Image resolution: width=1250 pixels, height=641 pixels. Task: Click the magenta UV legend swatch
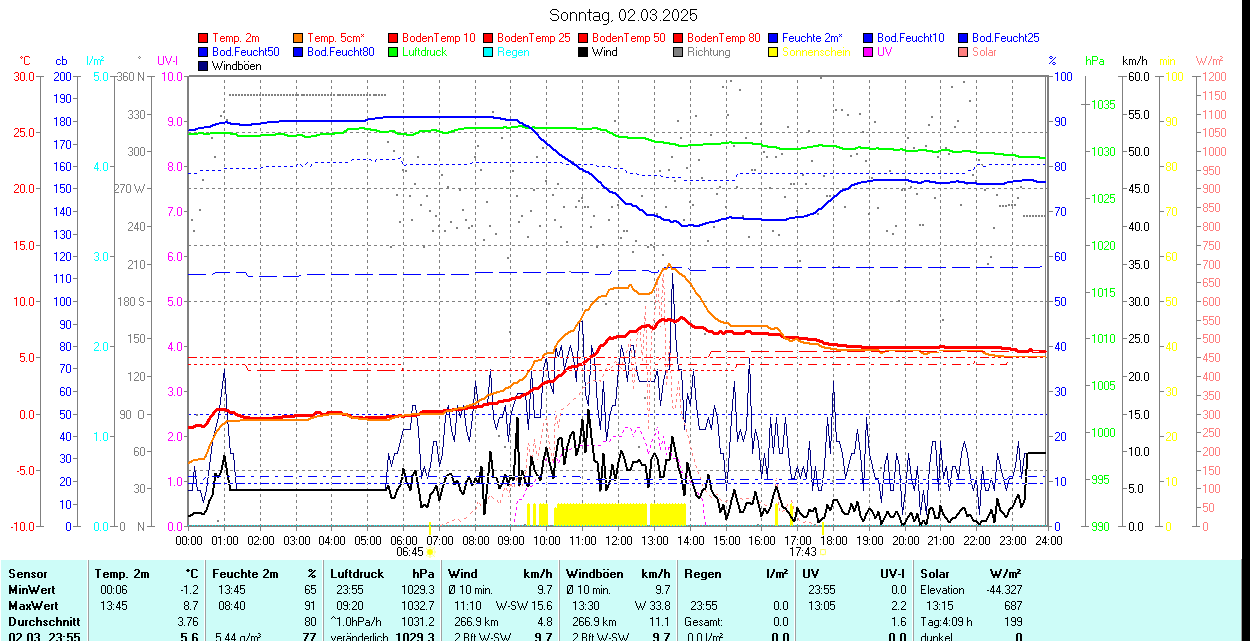[869, 52]
